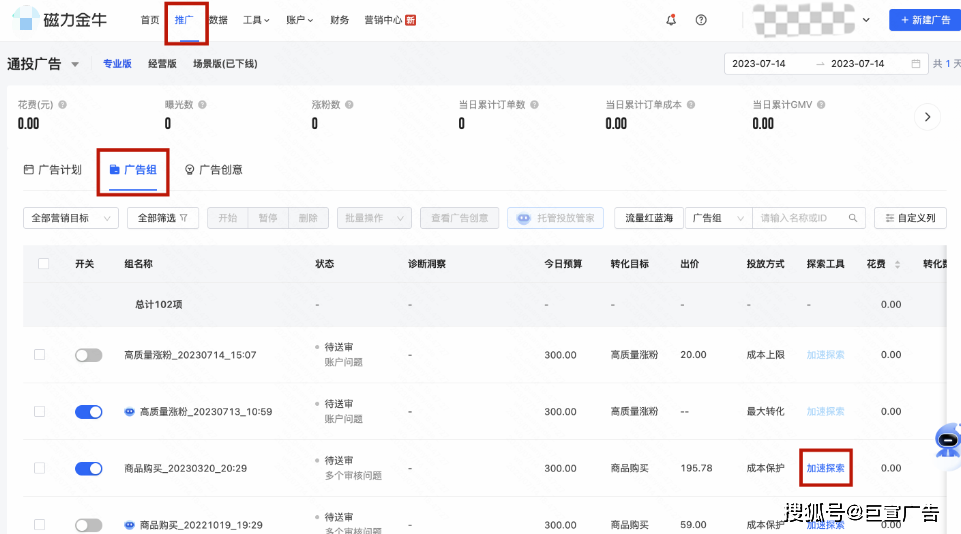Screen dimensions: 961x534
Task: Open 批量操作 dropdown
Action: (x=374, y=218)
